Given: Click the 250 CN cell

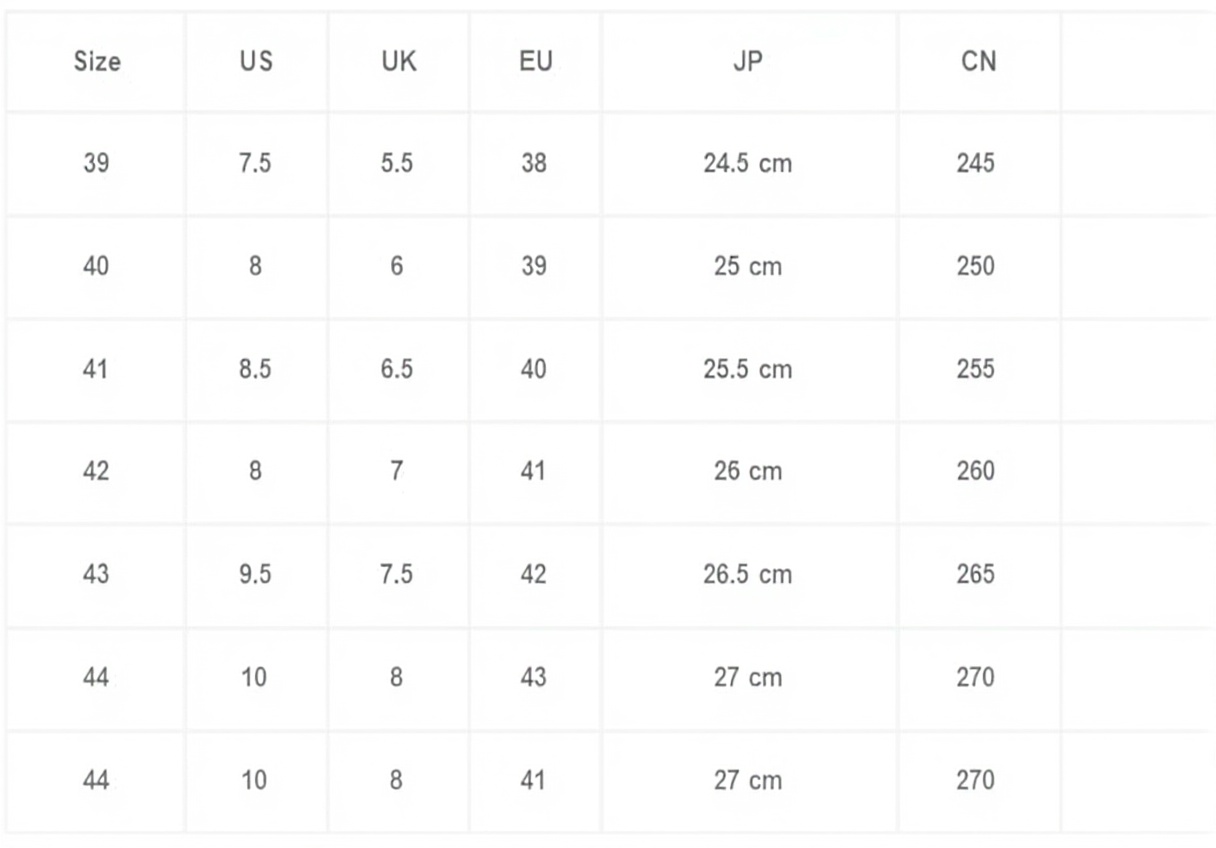Looking at the screenshot, I should pyautogui.click(x=975, y=266).
